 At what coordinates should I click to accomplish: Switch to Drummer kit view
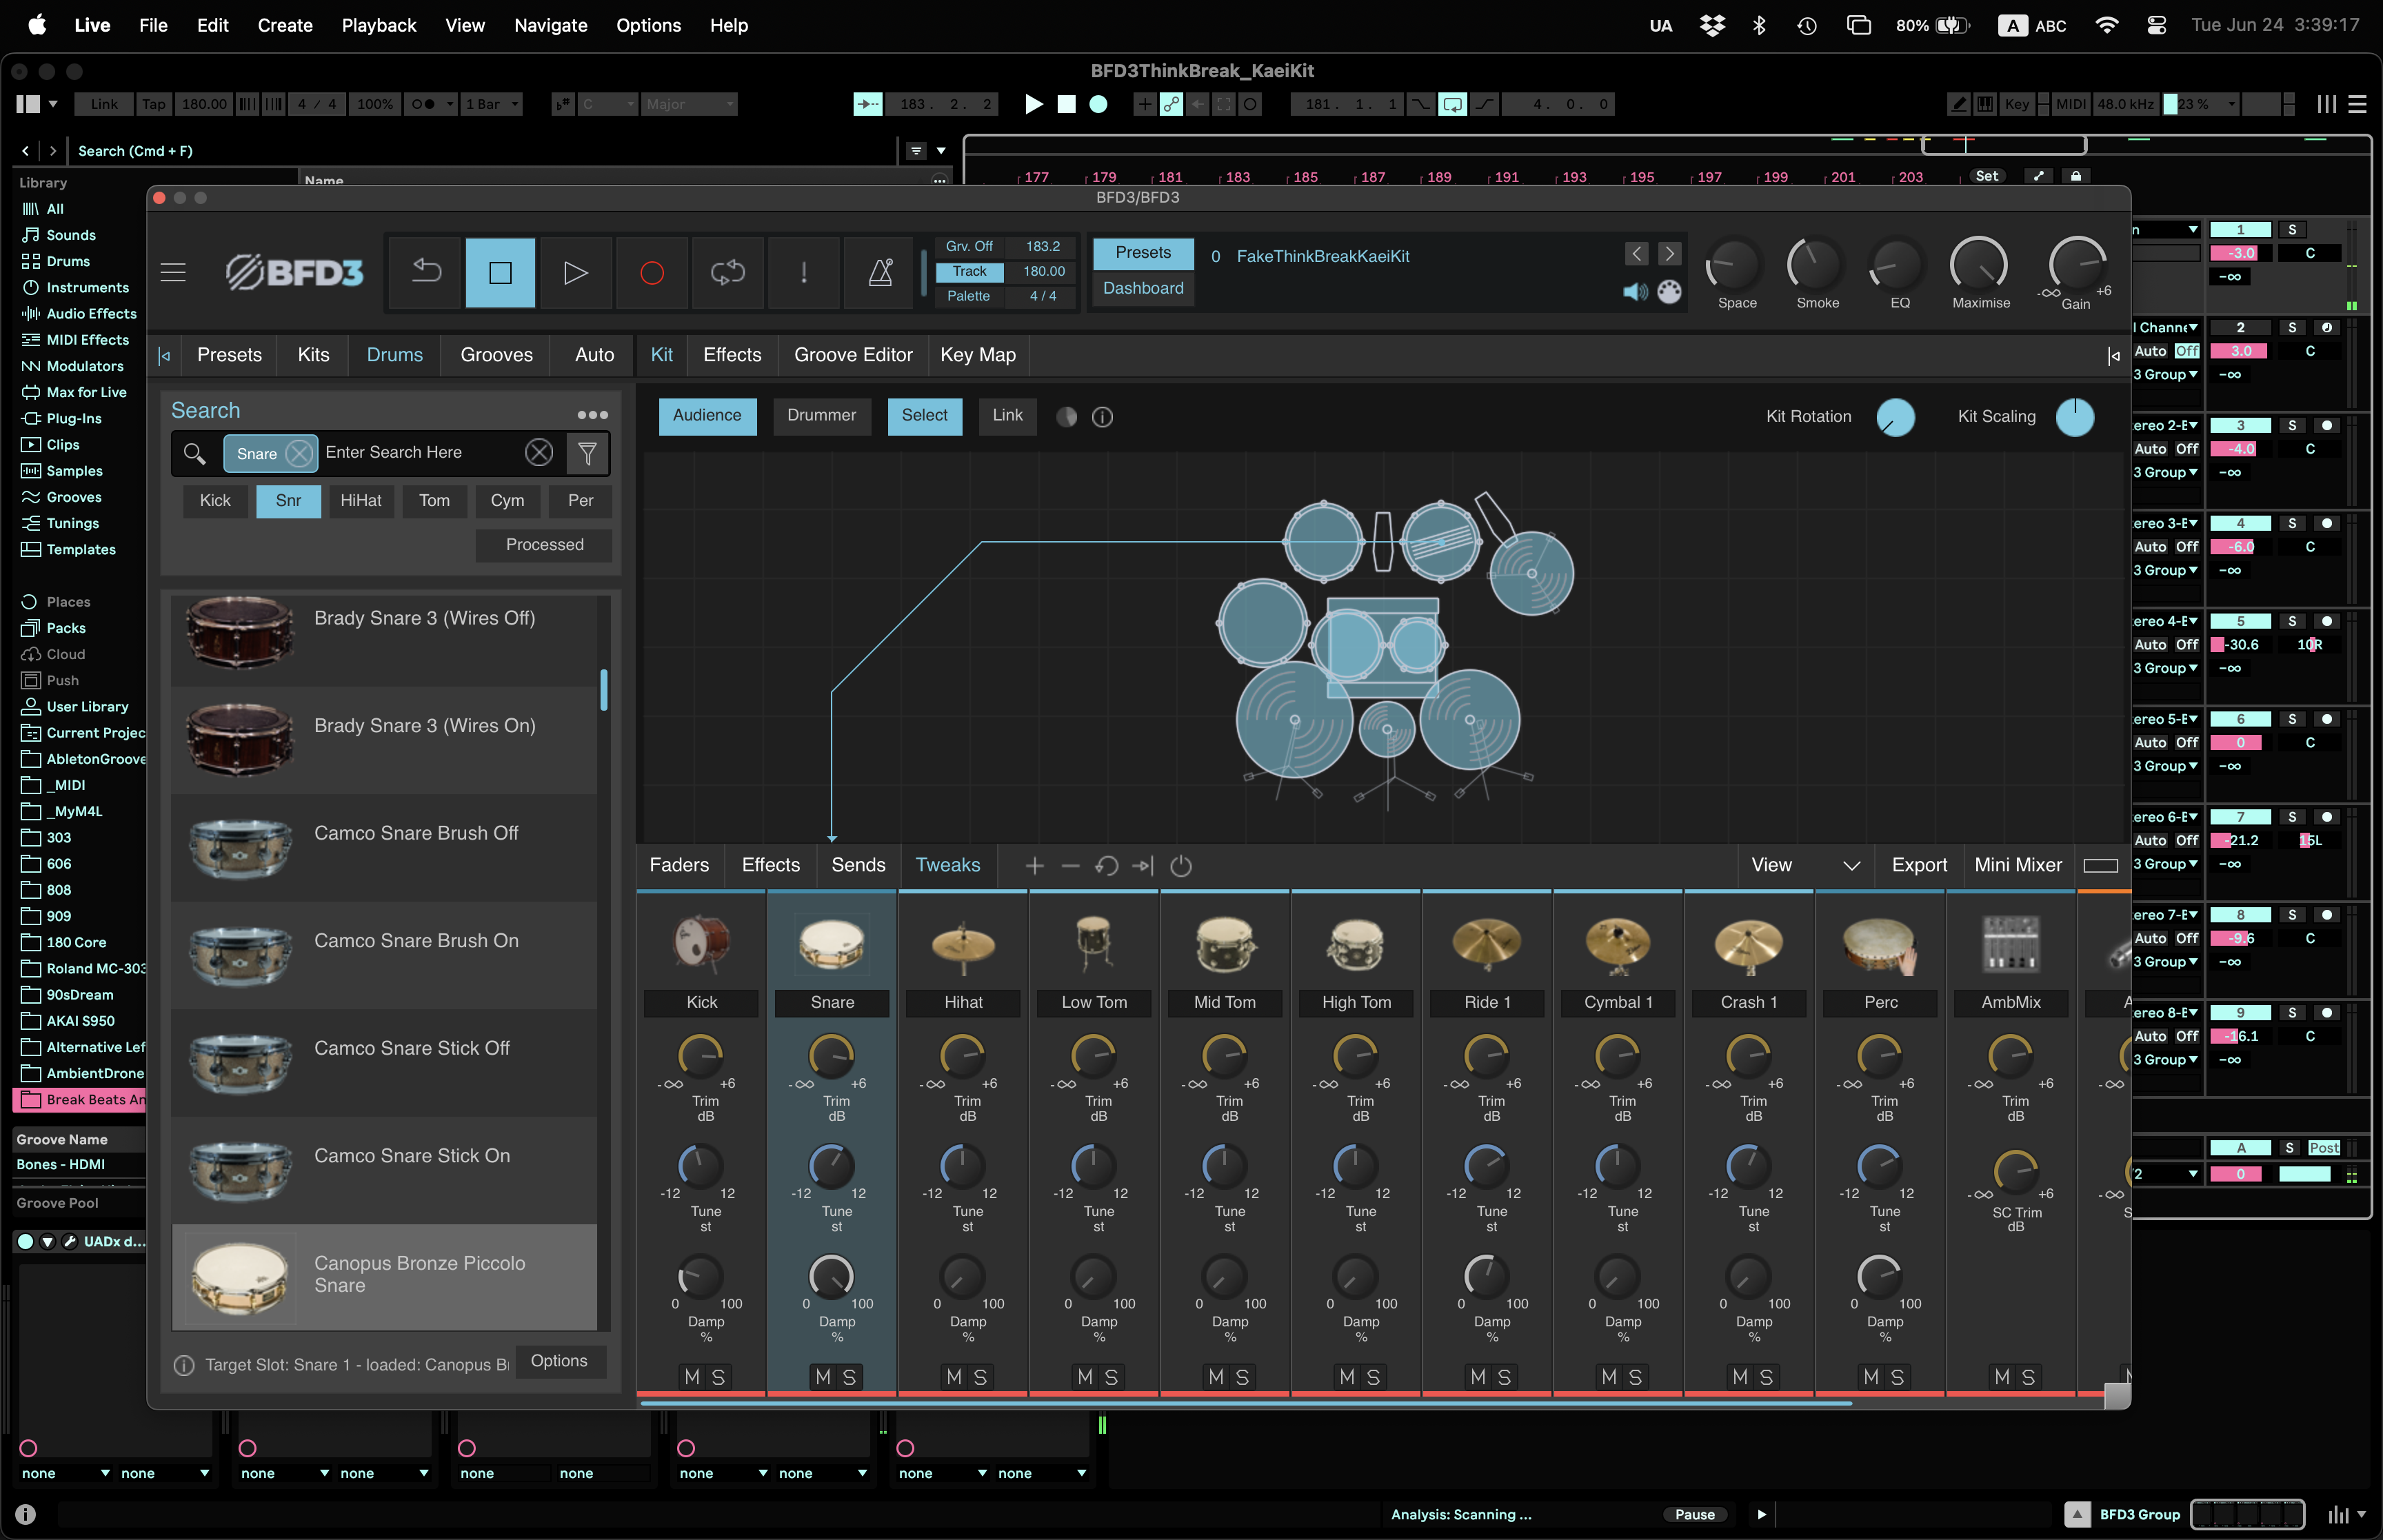tap(821, 416)
